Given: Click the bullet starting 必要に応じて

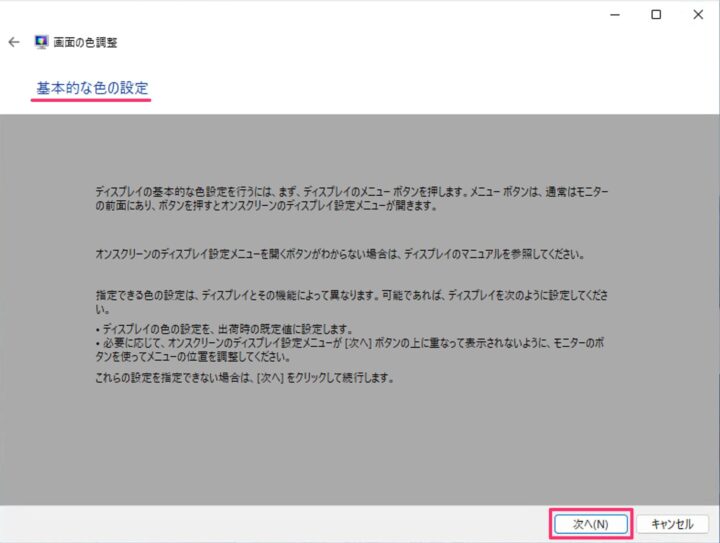Looking at the screenshot, I should point(350,350).
